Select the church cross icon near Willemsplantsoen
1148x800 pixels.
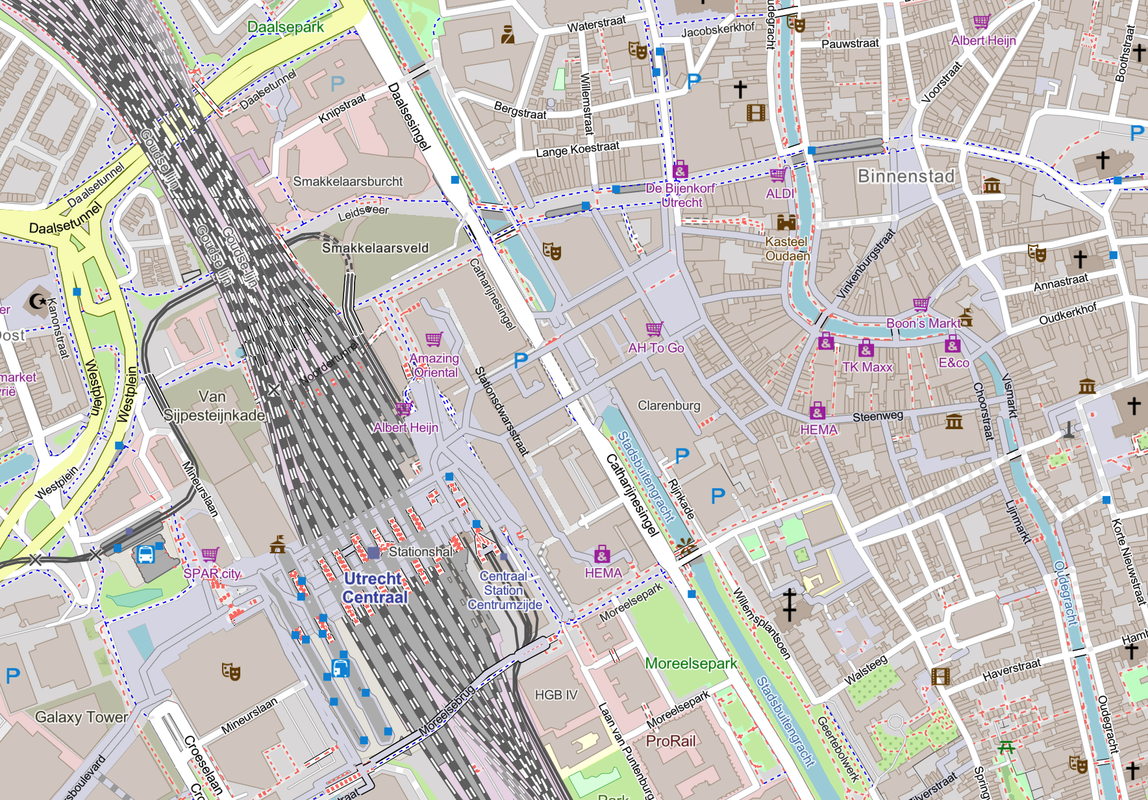[789, 605]
